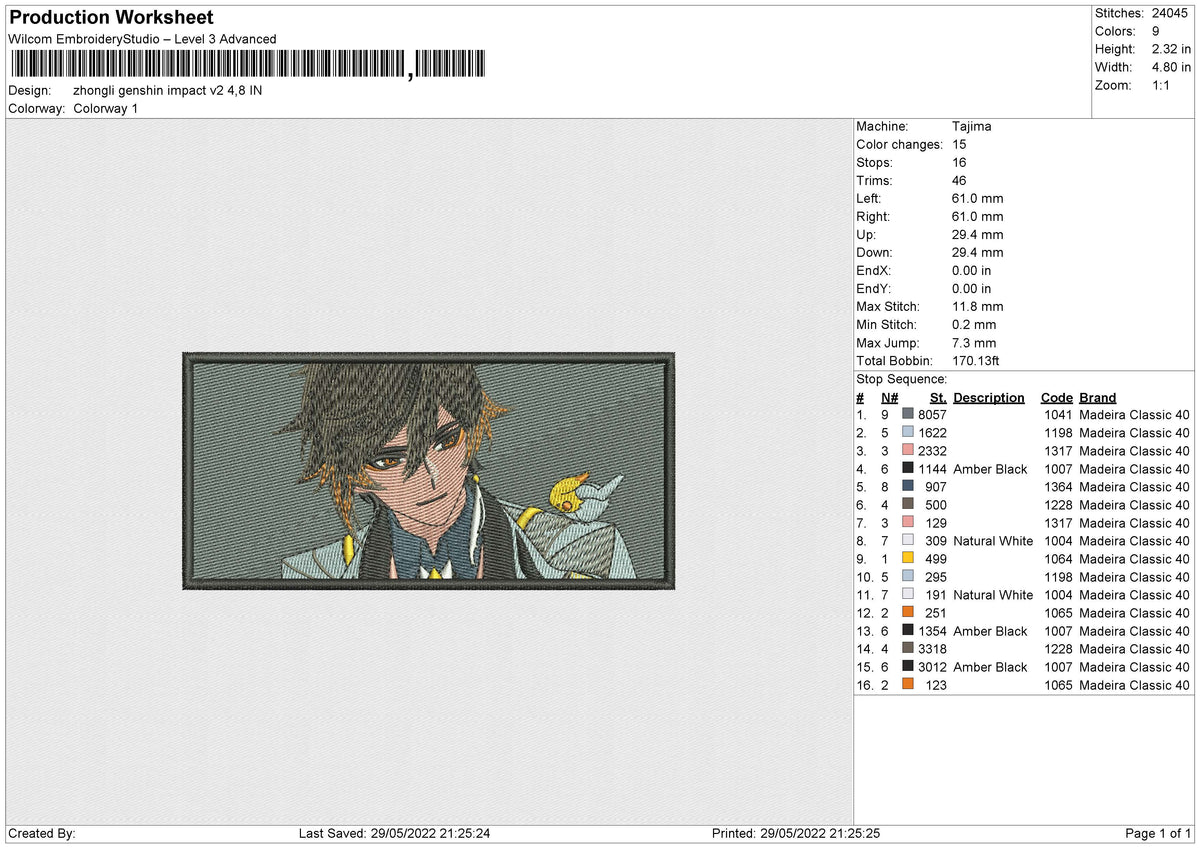
Task: Click stitch count '2332' in stop row 3
Action: pos(932,451)
